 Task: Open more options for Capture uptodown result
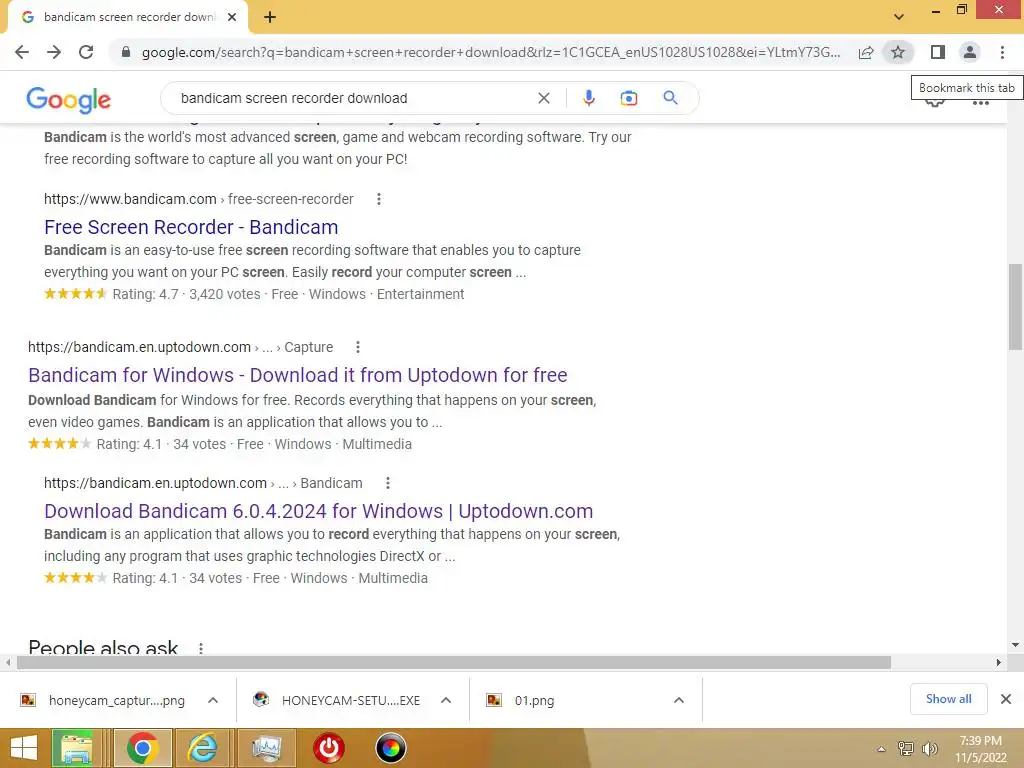click(357, 347)
